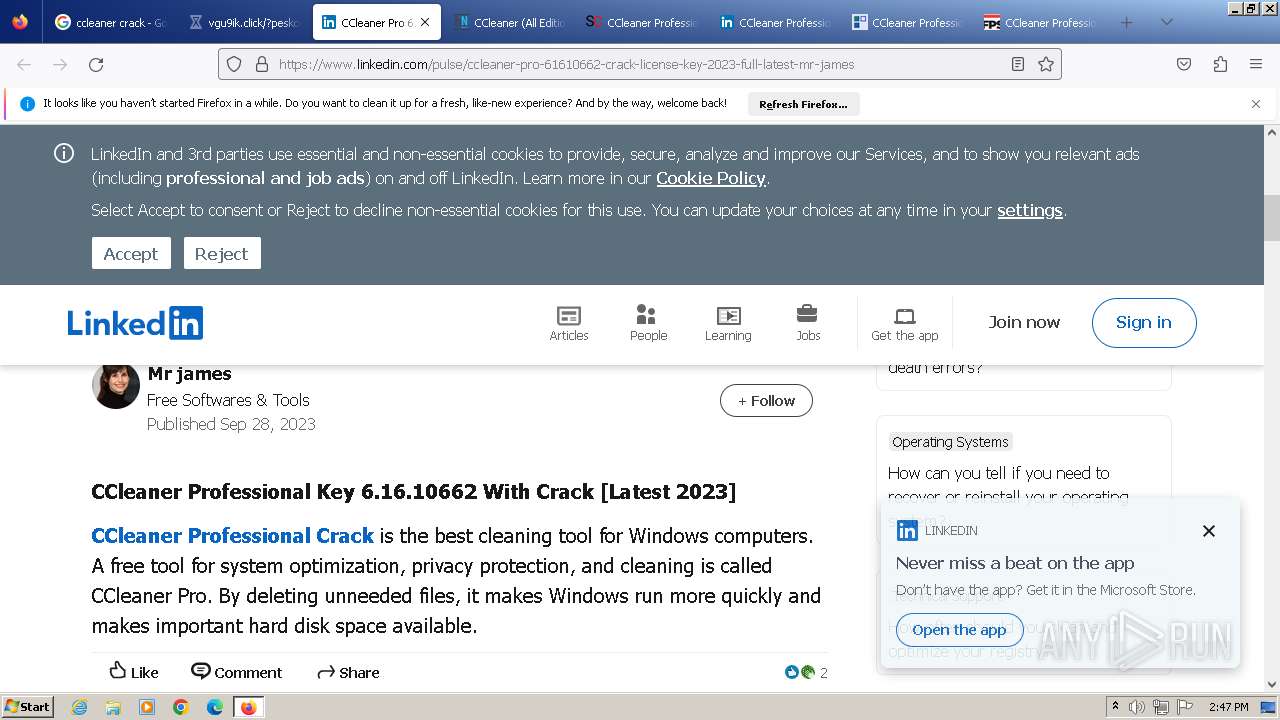Switch to the 'CCleaner (All Editions)' tab
The height and width of the screenshot is (720, 1280).
coord(509,22)
